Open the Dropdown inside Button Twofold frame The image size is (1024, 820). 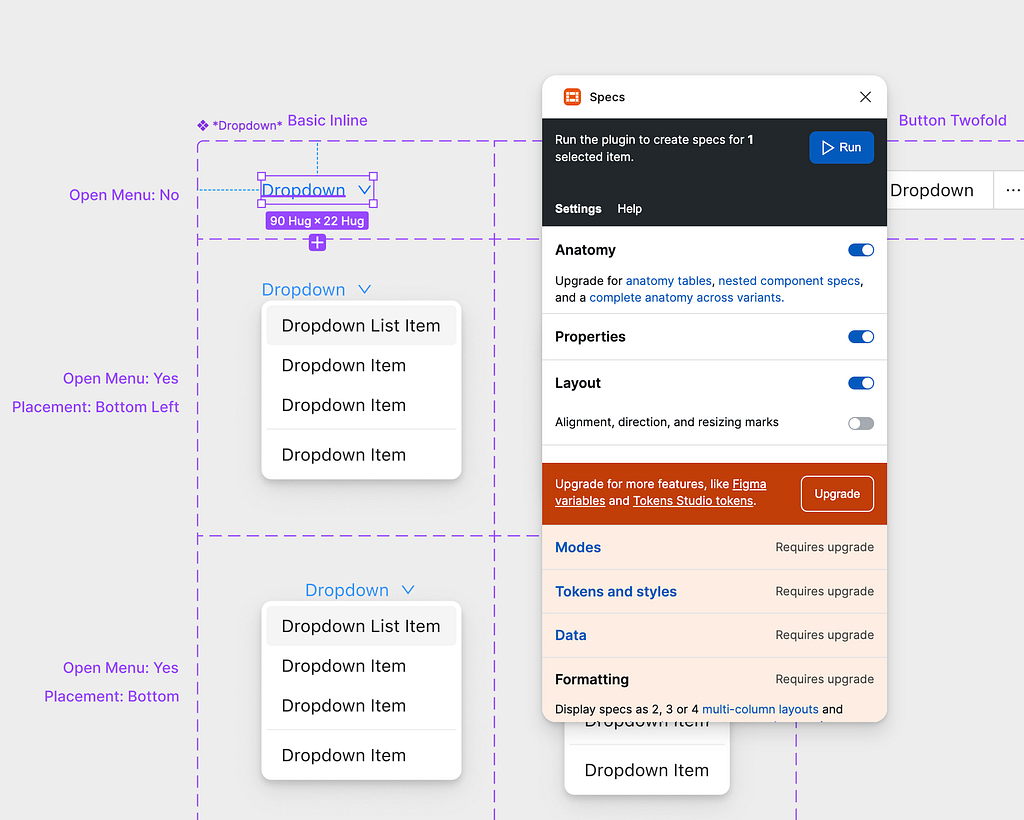(x=934, y=190)
